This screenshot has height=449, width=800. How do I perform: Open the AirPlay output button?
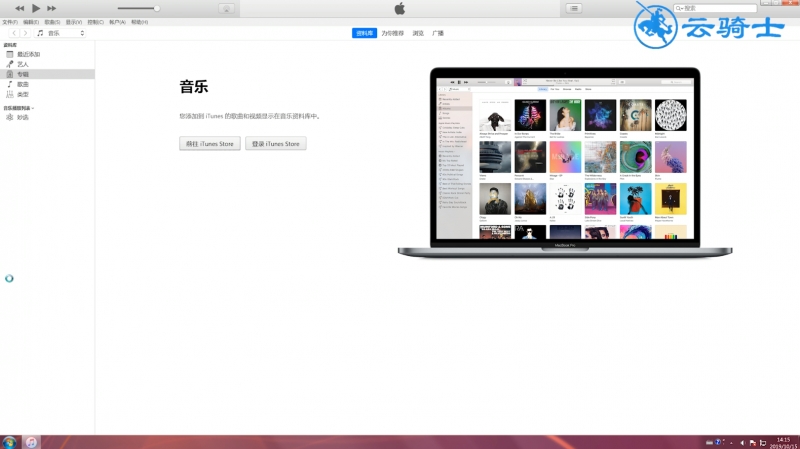(x=227, y=9)
